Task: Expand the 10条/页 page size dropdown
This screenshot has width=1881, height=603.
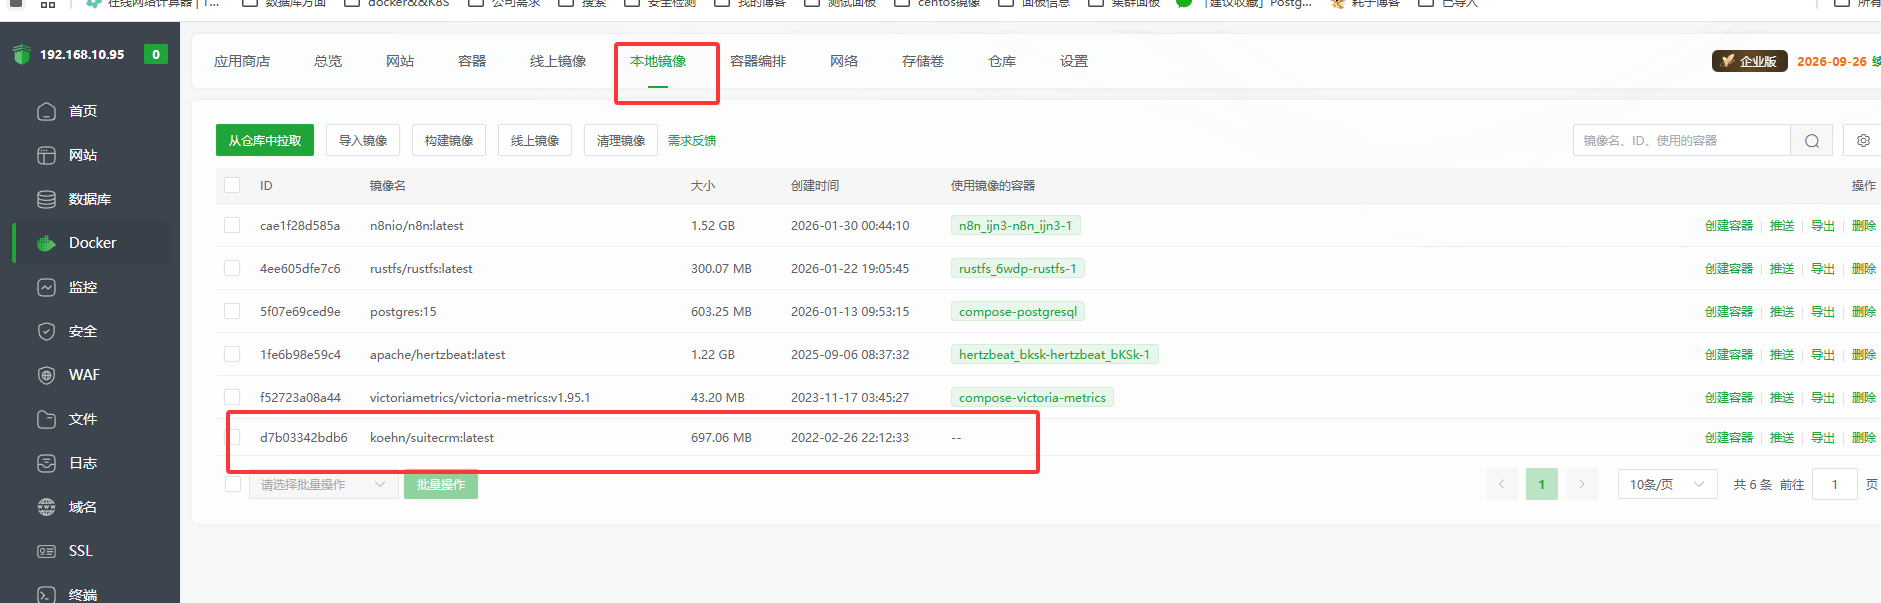Action: pos(1666,485)
